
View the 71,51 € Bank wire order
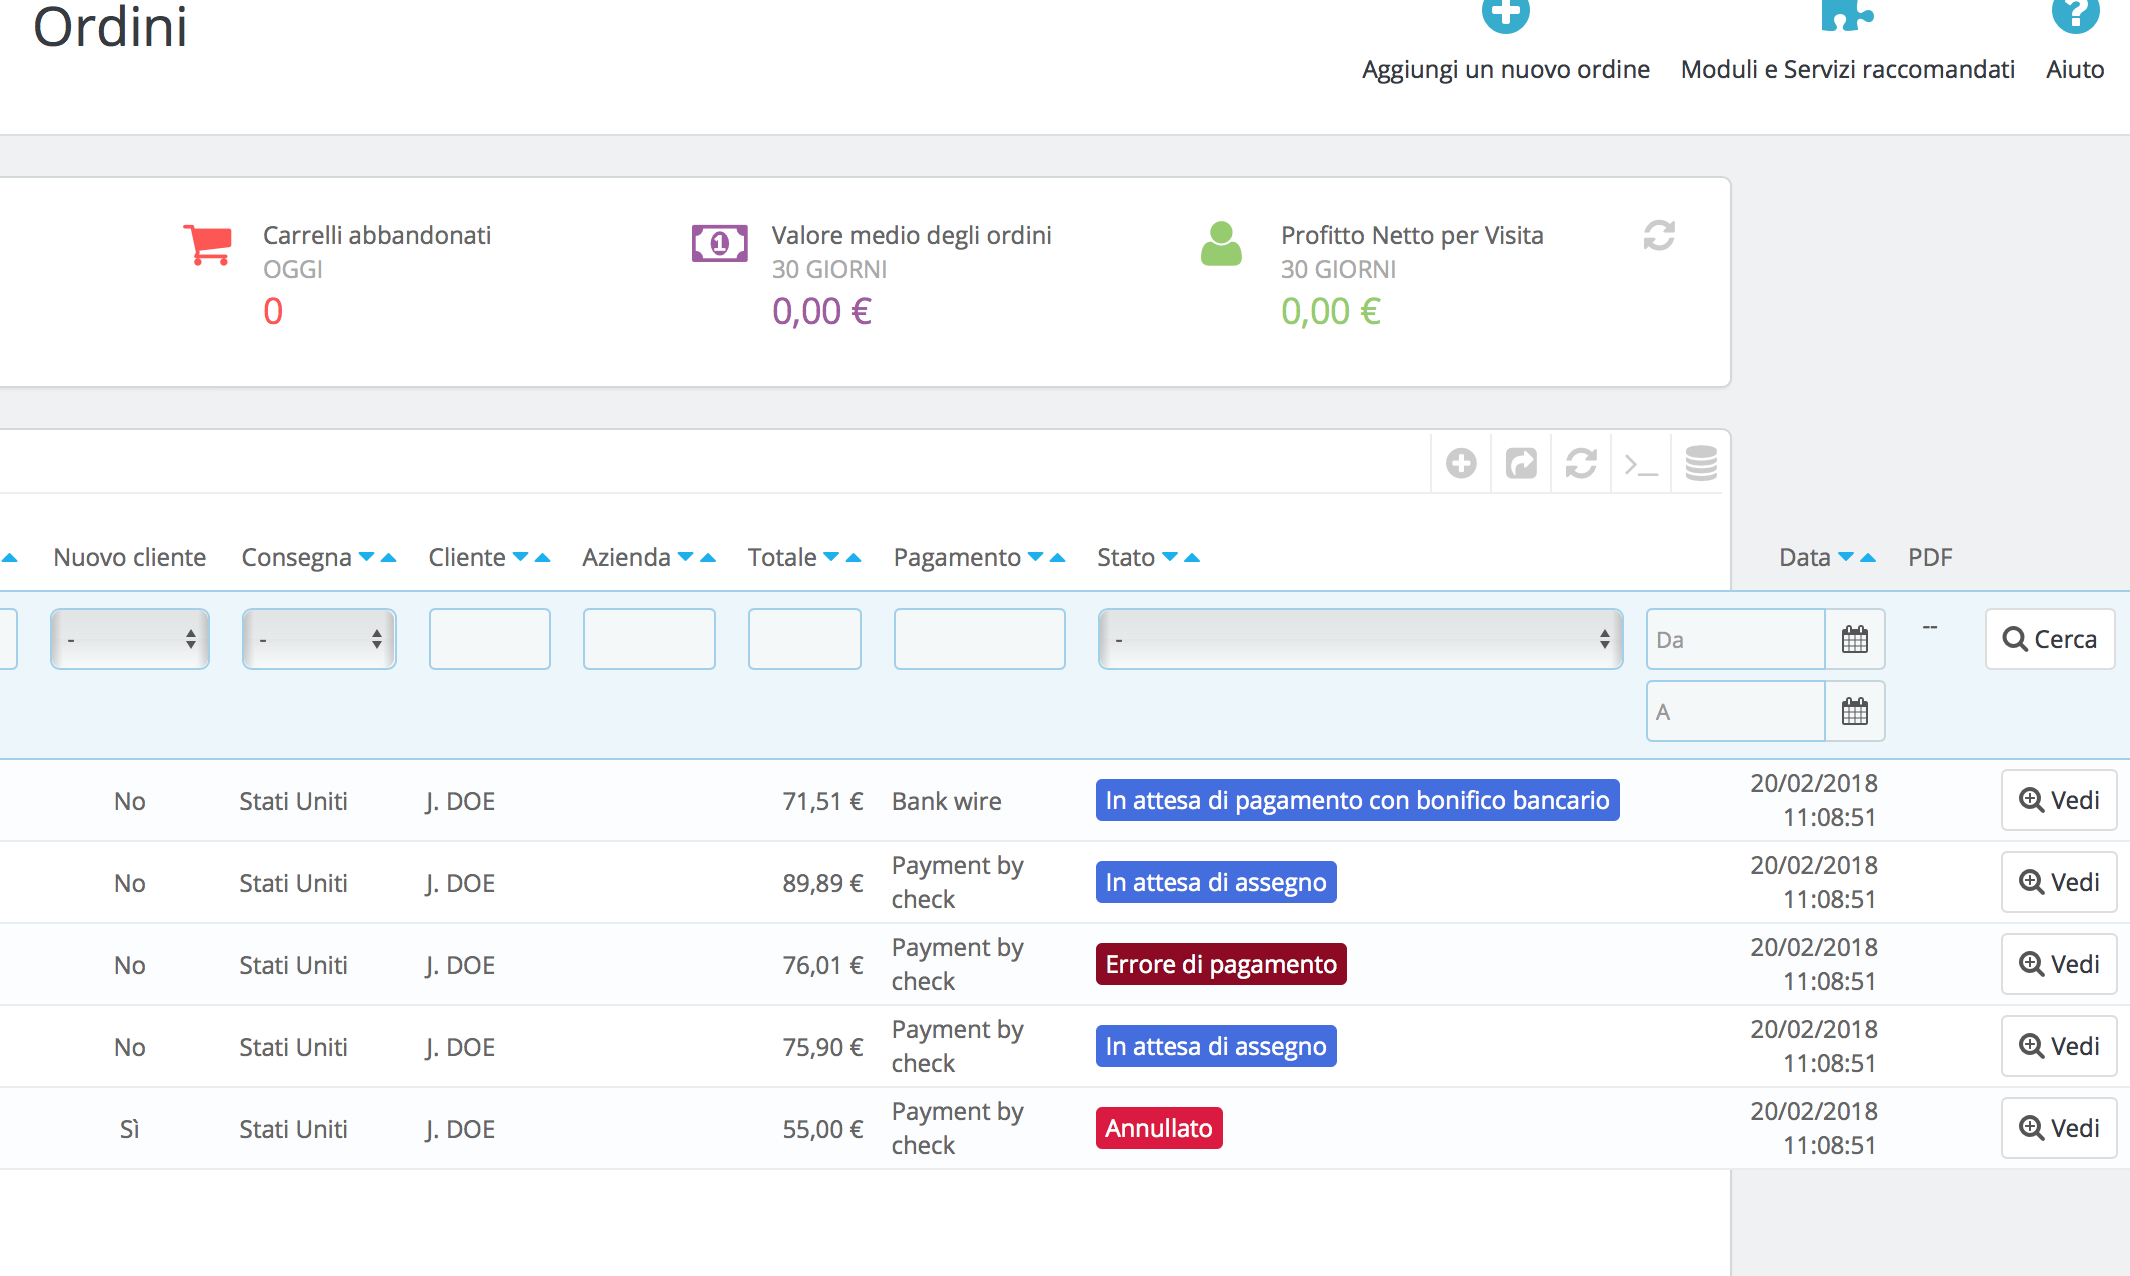2059,800
